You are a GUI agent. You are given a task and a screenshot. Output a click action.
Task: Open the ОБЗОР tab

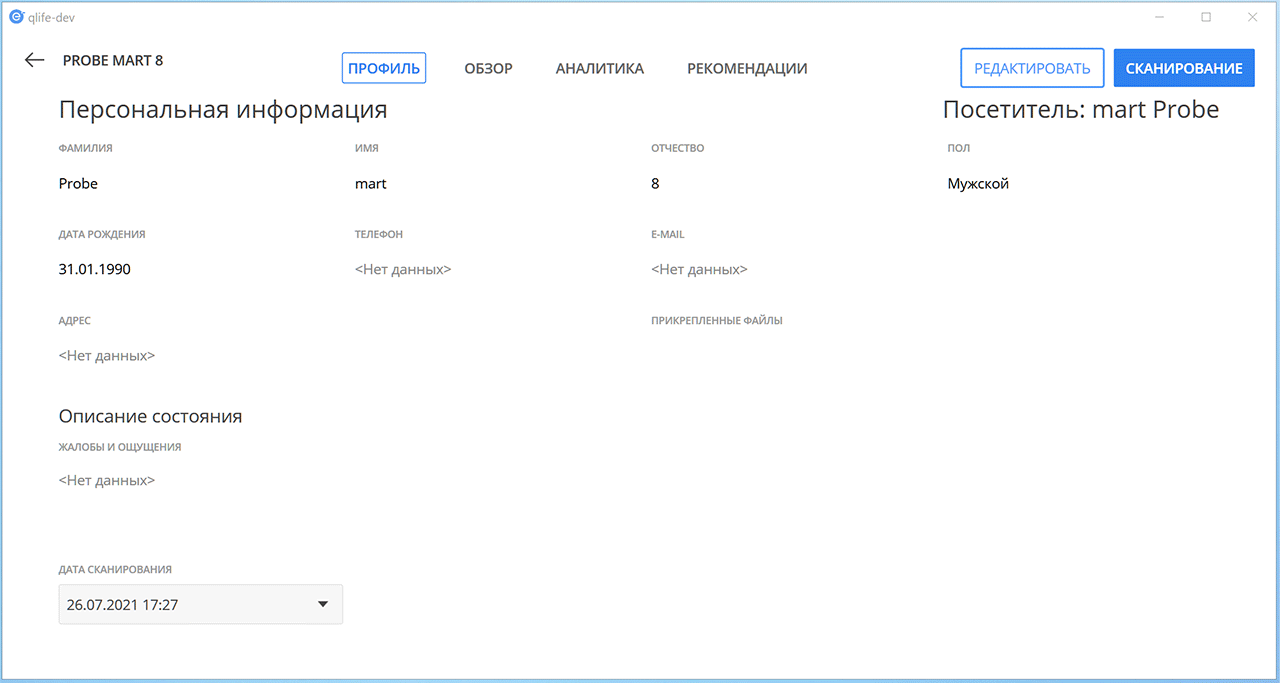point(488,69)
